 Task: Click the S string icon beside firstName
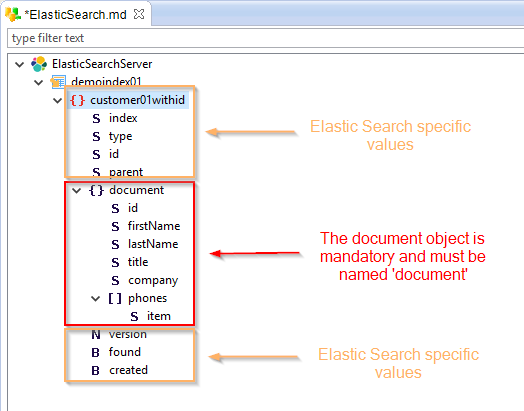pos(115,227)
